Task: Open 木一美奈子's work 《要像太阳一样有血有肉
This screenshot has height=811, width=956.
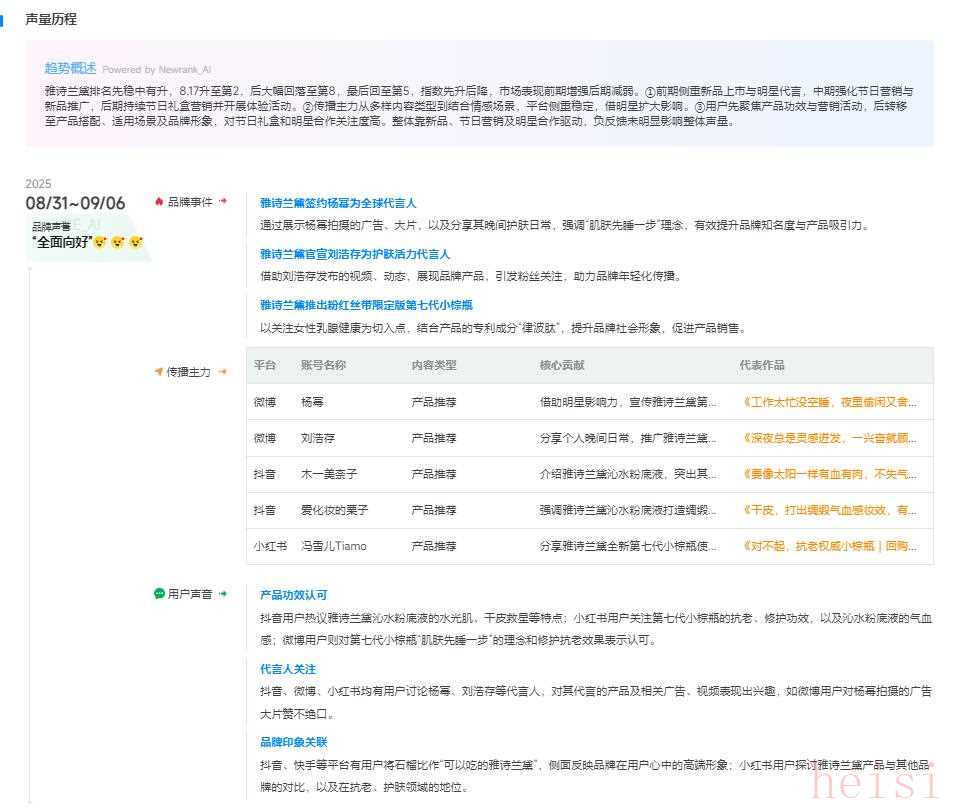Action: 830,474
